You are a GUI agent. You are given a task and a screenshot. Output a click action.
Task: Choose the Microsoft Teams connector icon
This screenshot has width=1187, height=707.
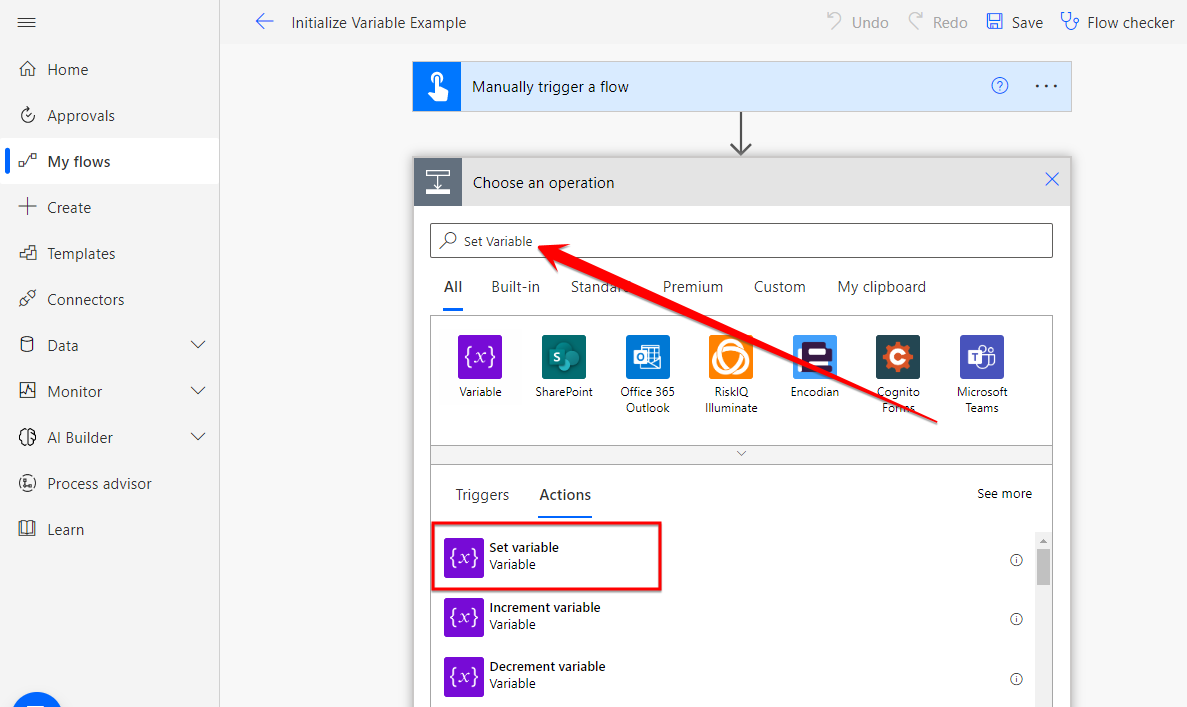click(981, 357)
